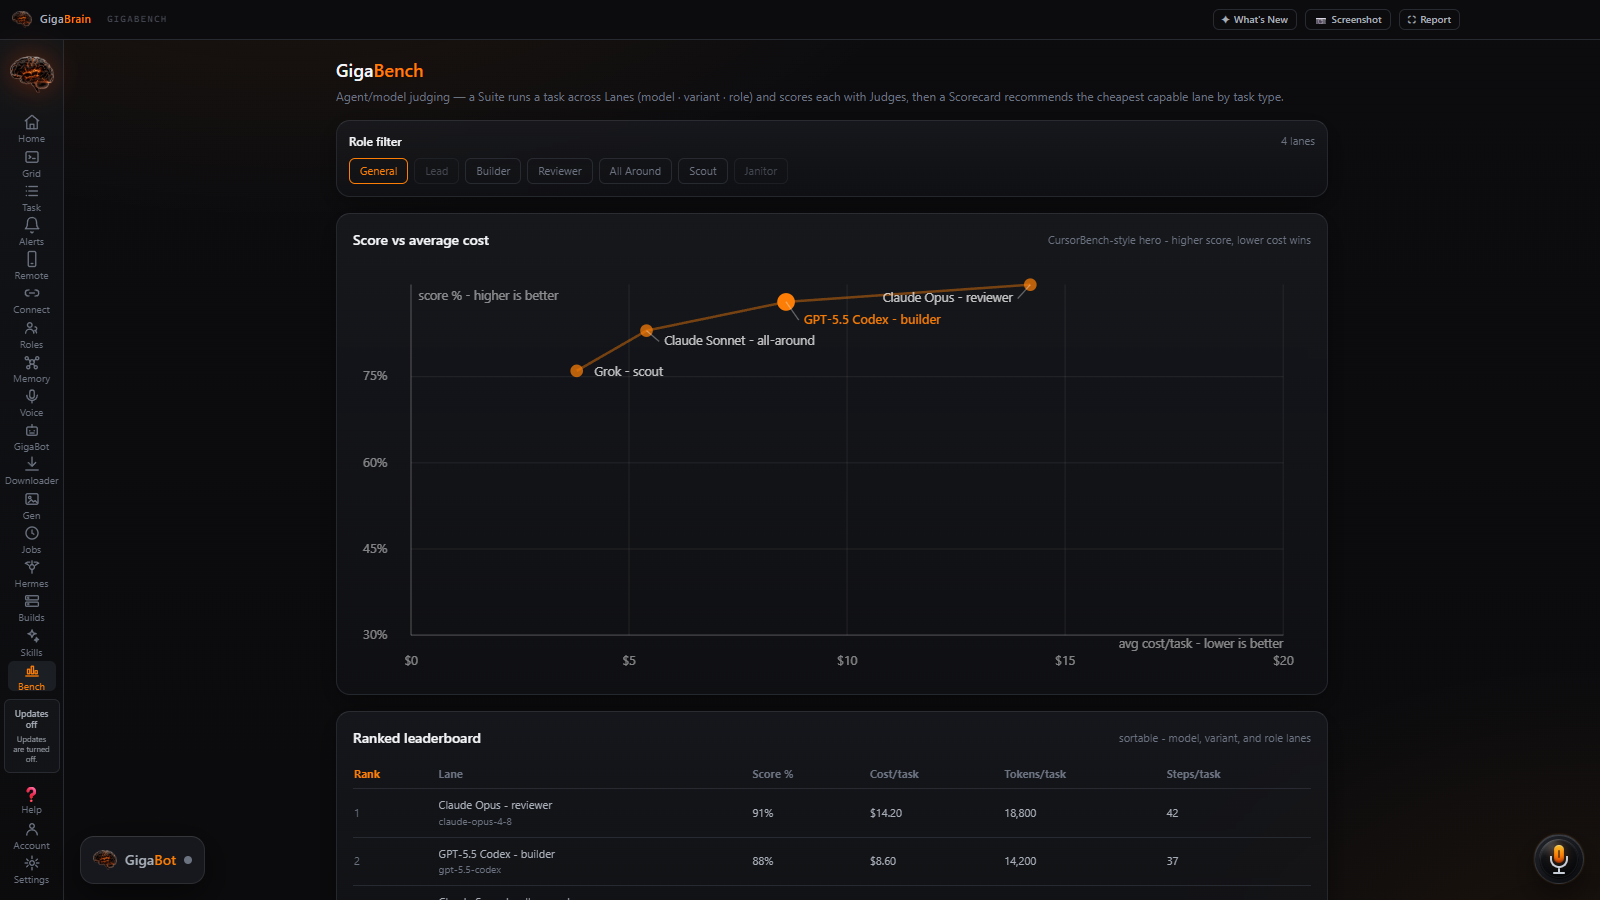
Task: Open the Memory sidebar icon
Action: click(32, 368)
